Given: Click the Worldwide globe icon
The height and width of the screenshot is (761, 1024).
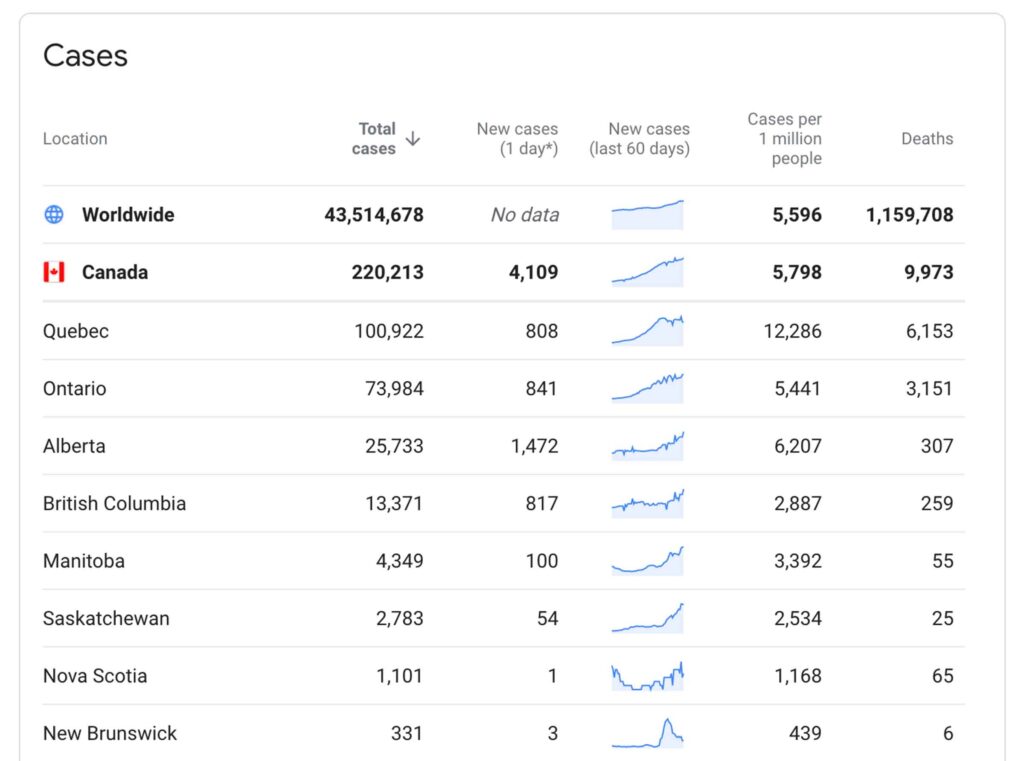Looking at the screenshot, I should (x=54, y=214).
